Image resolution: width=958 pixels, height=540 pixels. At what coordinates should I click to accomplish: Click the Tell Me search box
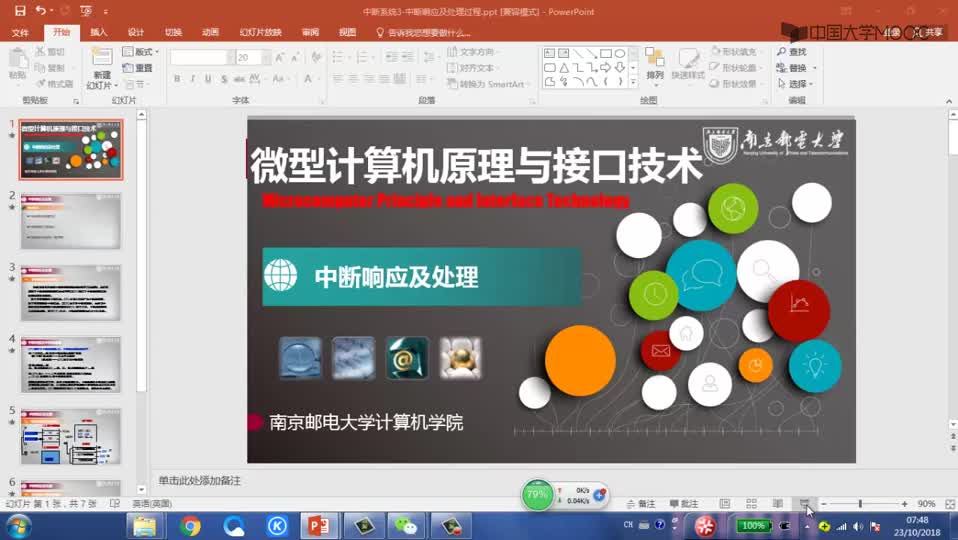pos(423,32)
